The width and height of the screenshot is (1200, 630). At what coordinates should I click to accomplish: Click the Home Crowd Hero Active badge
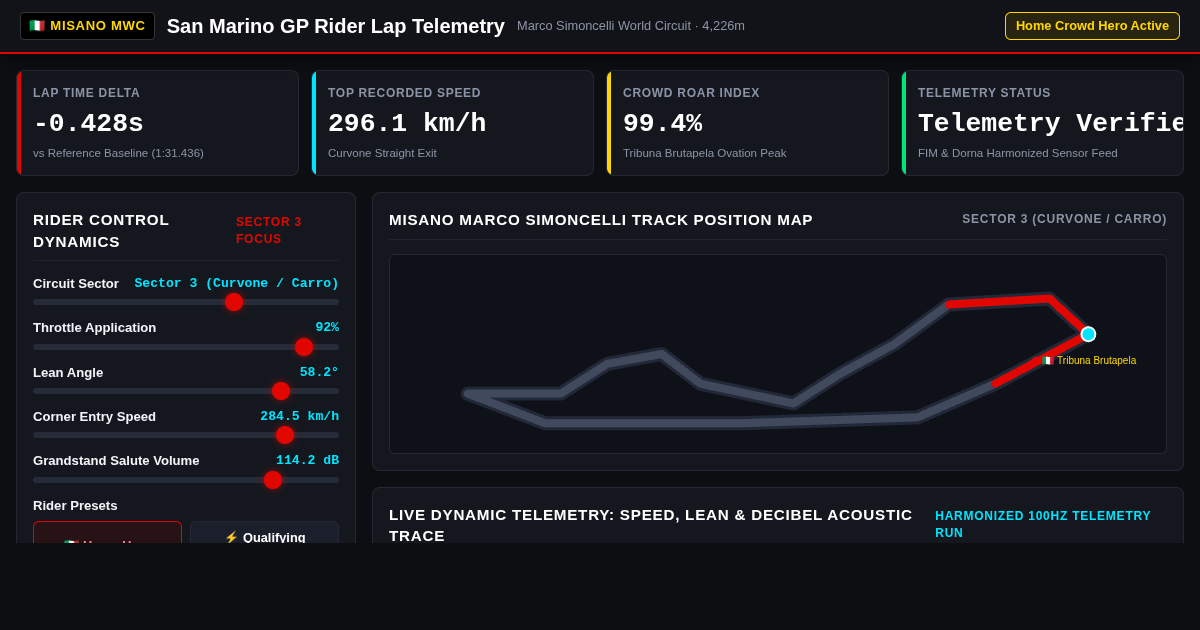1092,26
